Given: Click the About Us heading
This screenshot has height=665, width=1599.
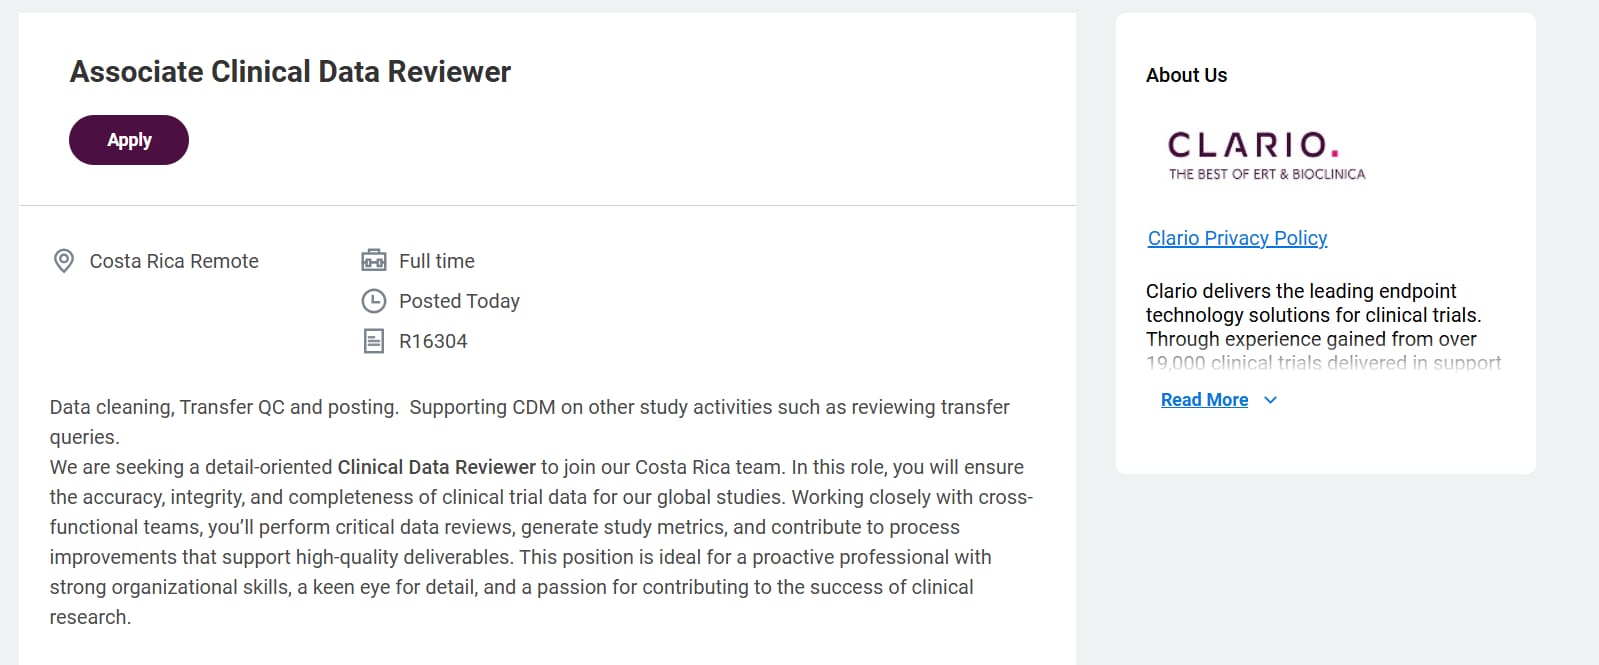Looking at the screenshot, I should coord(1186,75).
